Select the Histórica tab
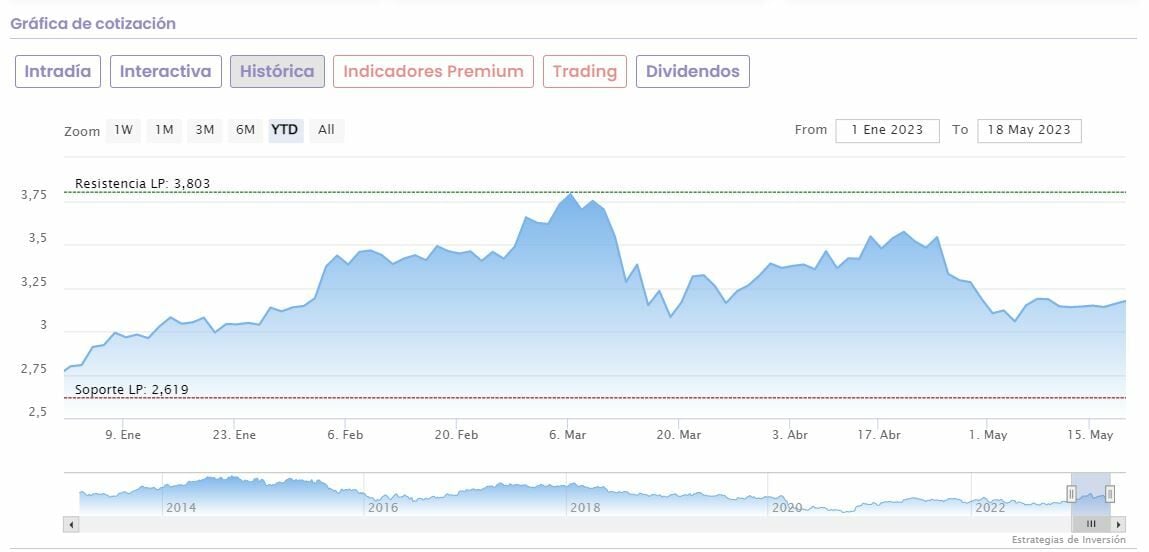The image size is (1149, 552). click(277, 72)
